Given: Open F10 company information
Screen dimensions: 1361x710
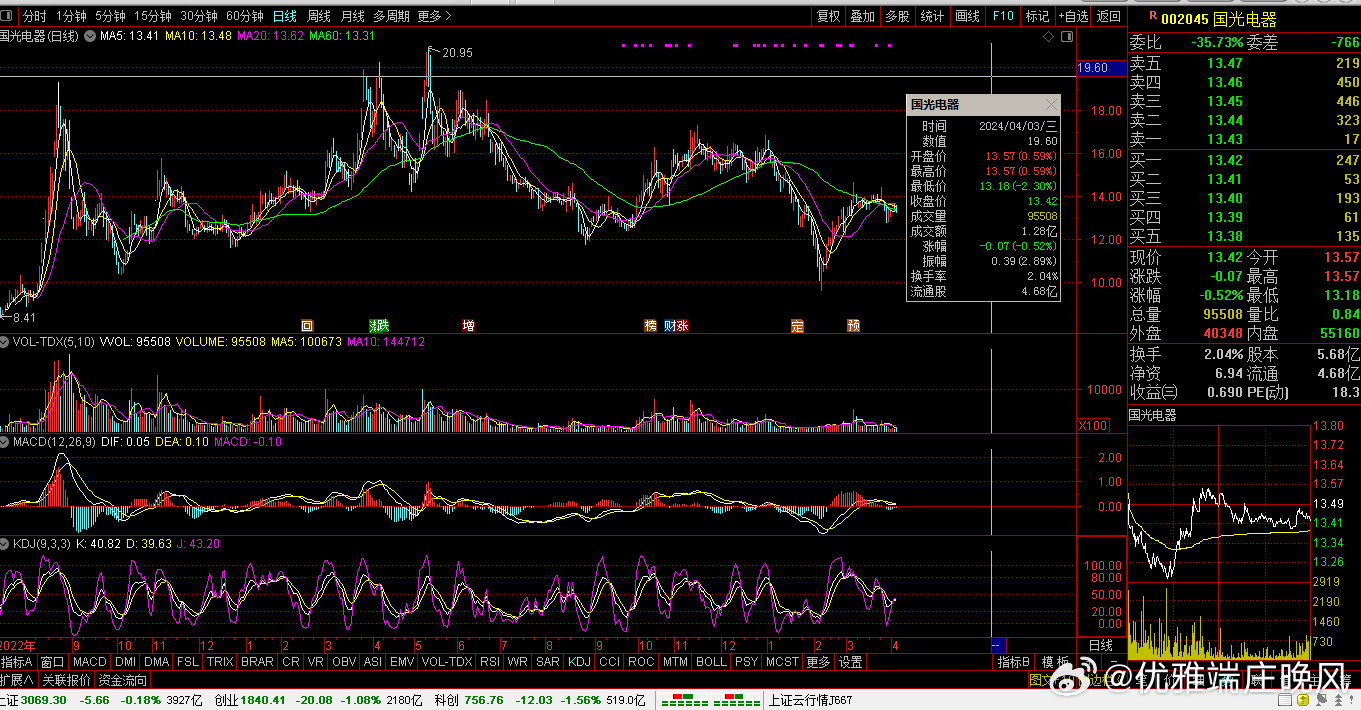Looking at the screenshot, I should coord(1003,16).
